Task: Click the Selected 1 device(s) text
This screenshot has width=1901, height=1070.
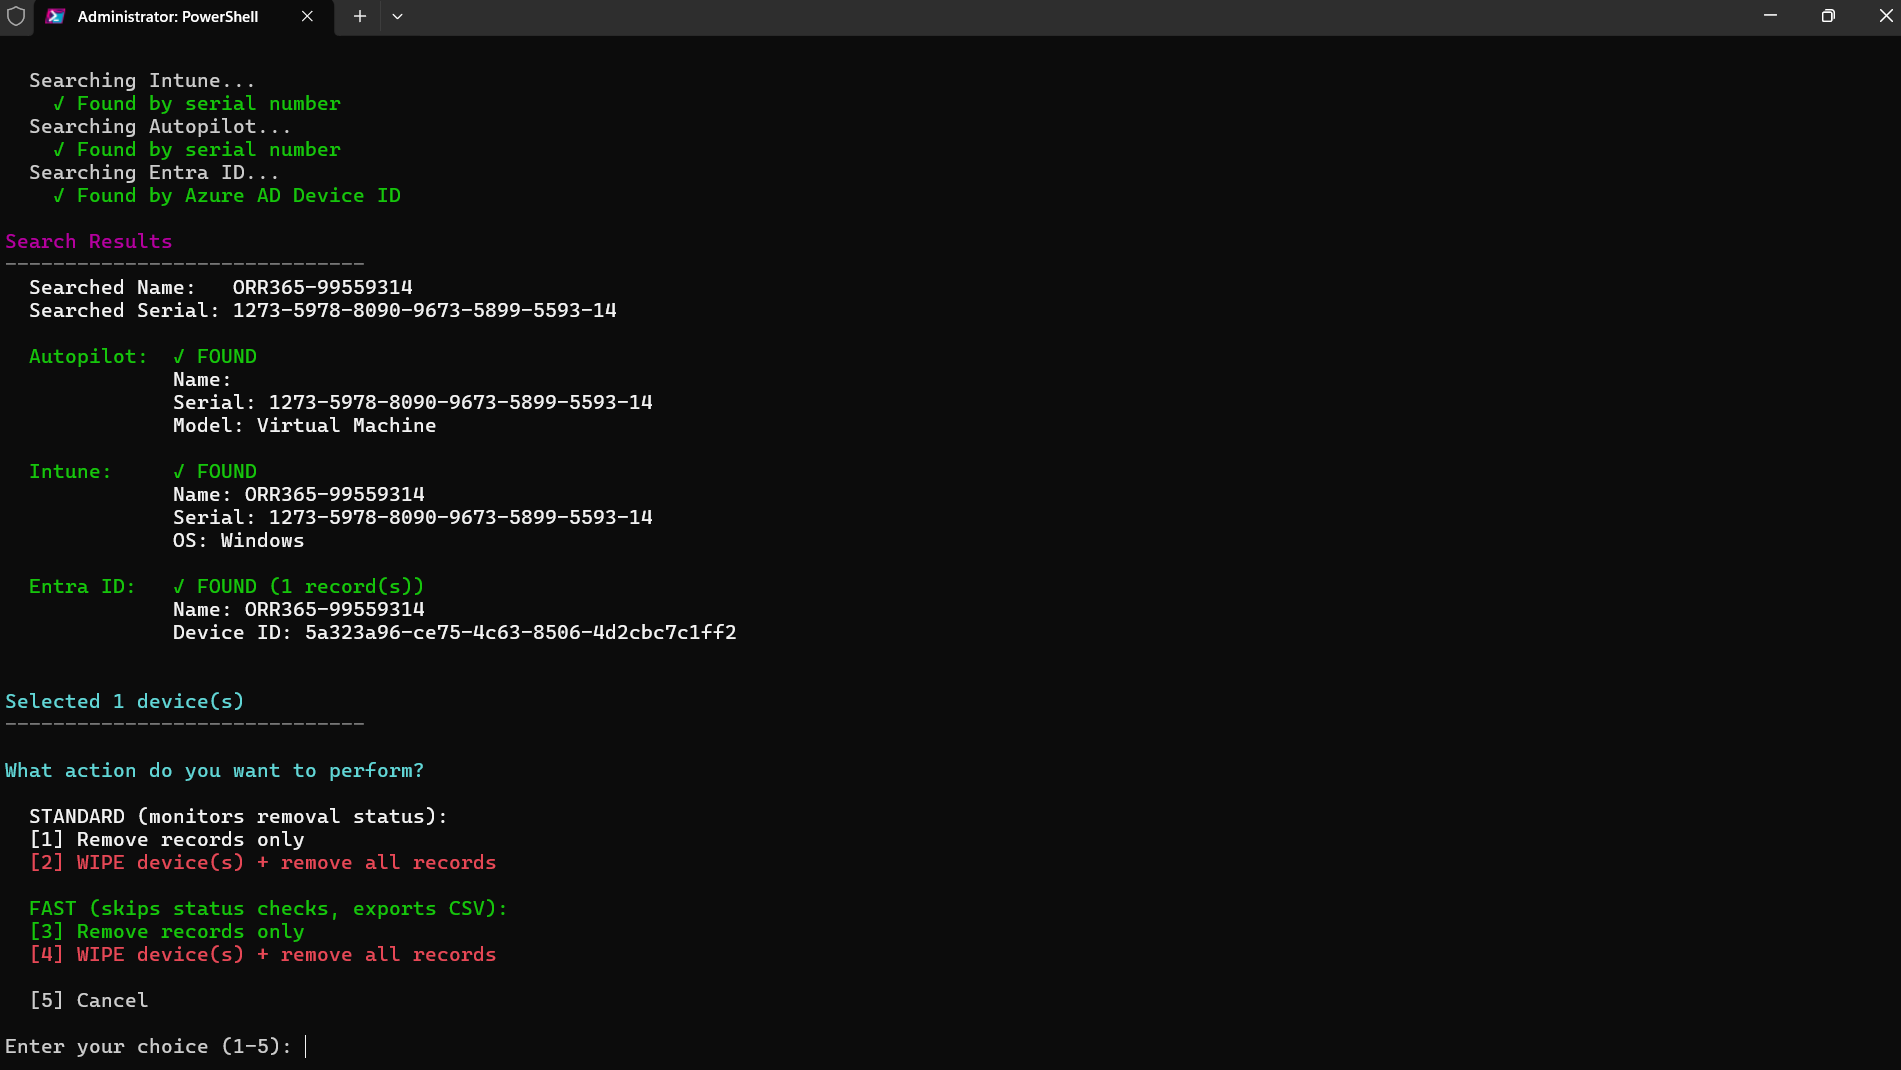Action: click(124, 701)
